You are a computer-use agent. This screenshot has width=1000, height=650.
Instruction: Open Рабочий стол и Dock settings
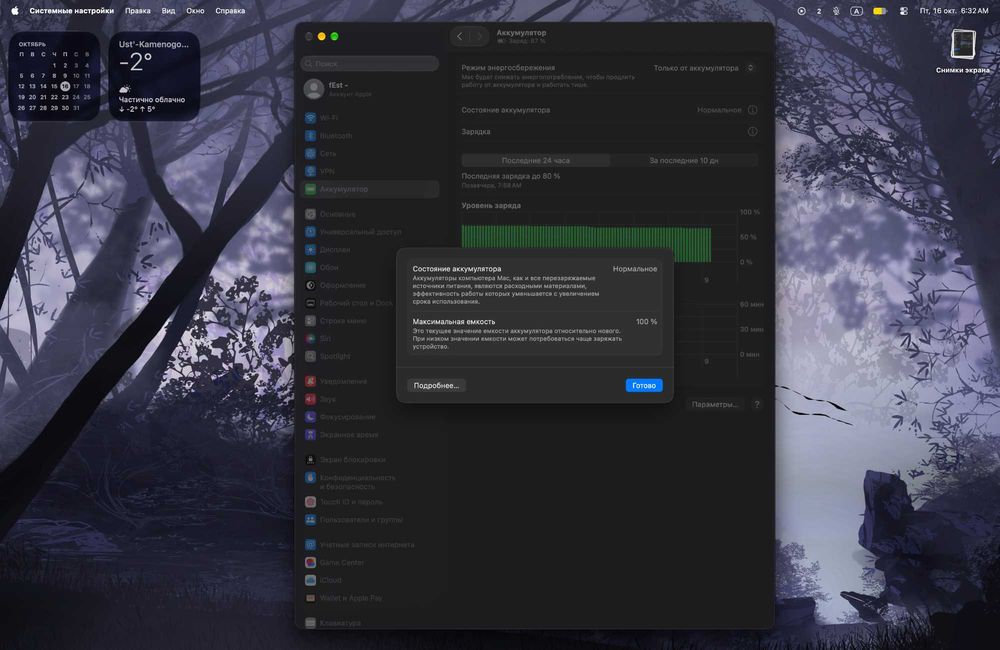click(x=370, y=303)
